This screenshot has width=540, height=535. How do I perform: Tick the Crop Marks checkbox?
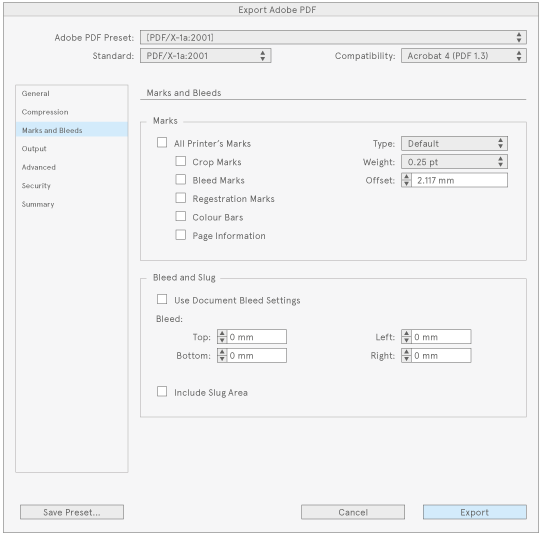(x=180, y=161)
